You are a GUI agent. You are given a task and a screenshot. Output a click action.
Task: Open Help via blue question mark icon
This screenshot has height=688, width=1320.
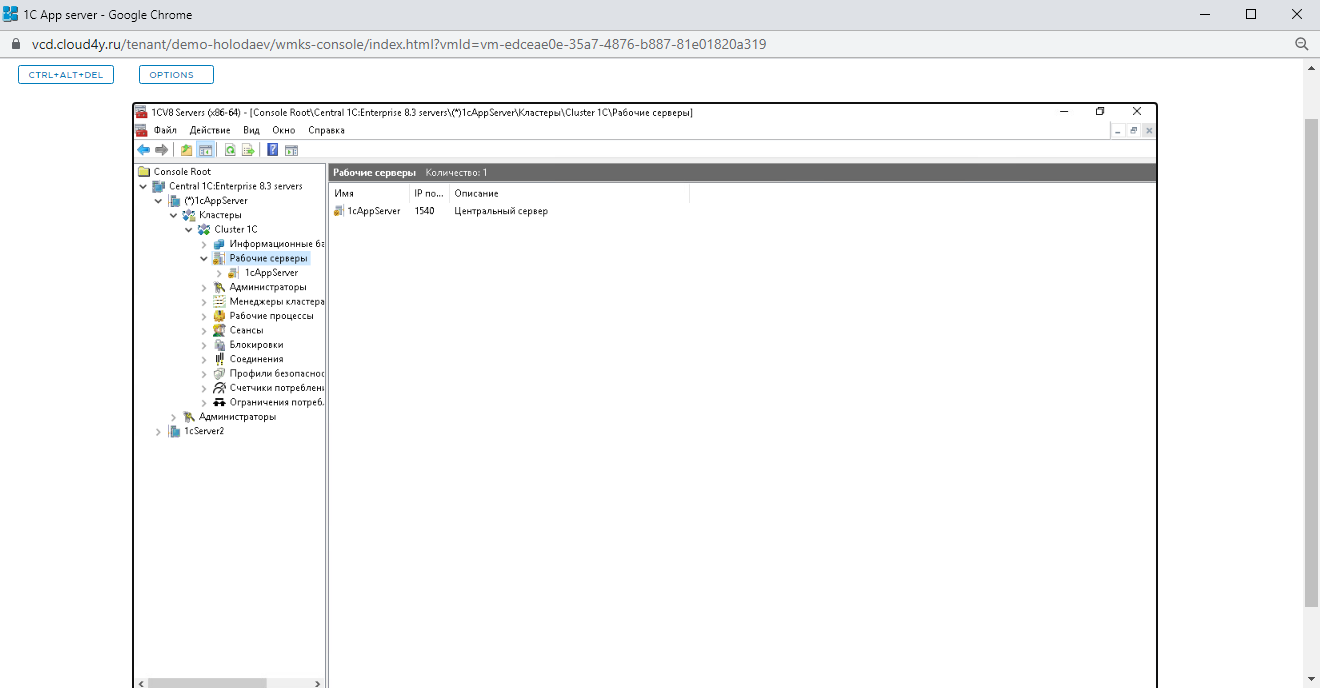[273, 150]
